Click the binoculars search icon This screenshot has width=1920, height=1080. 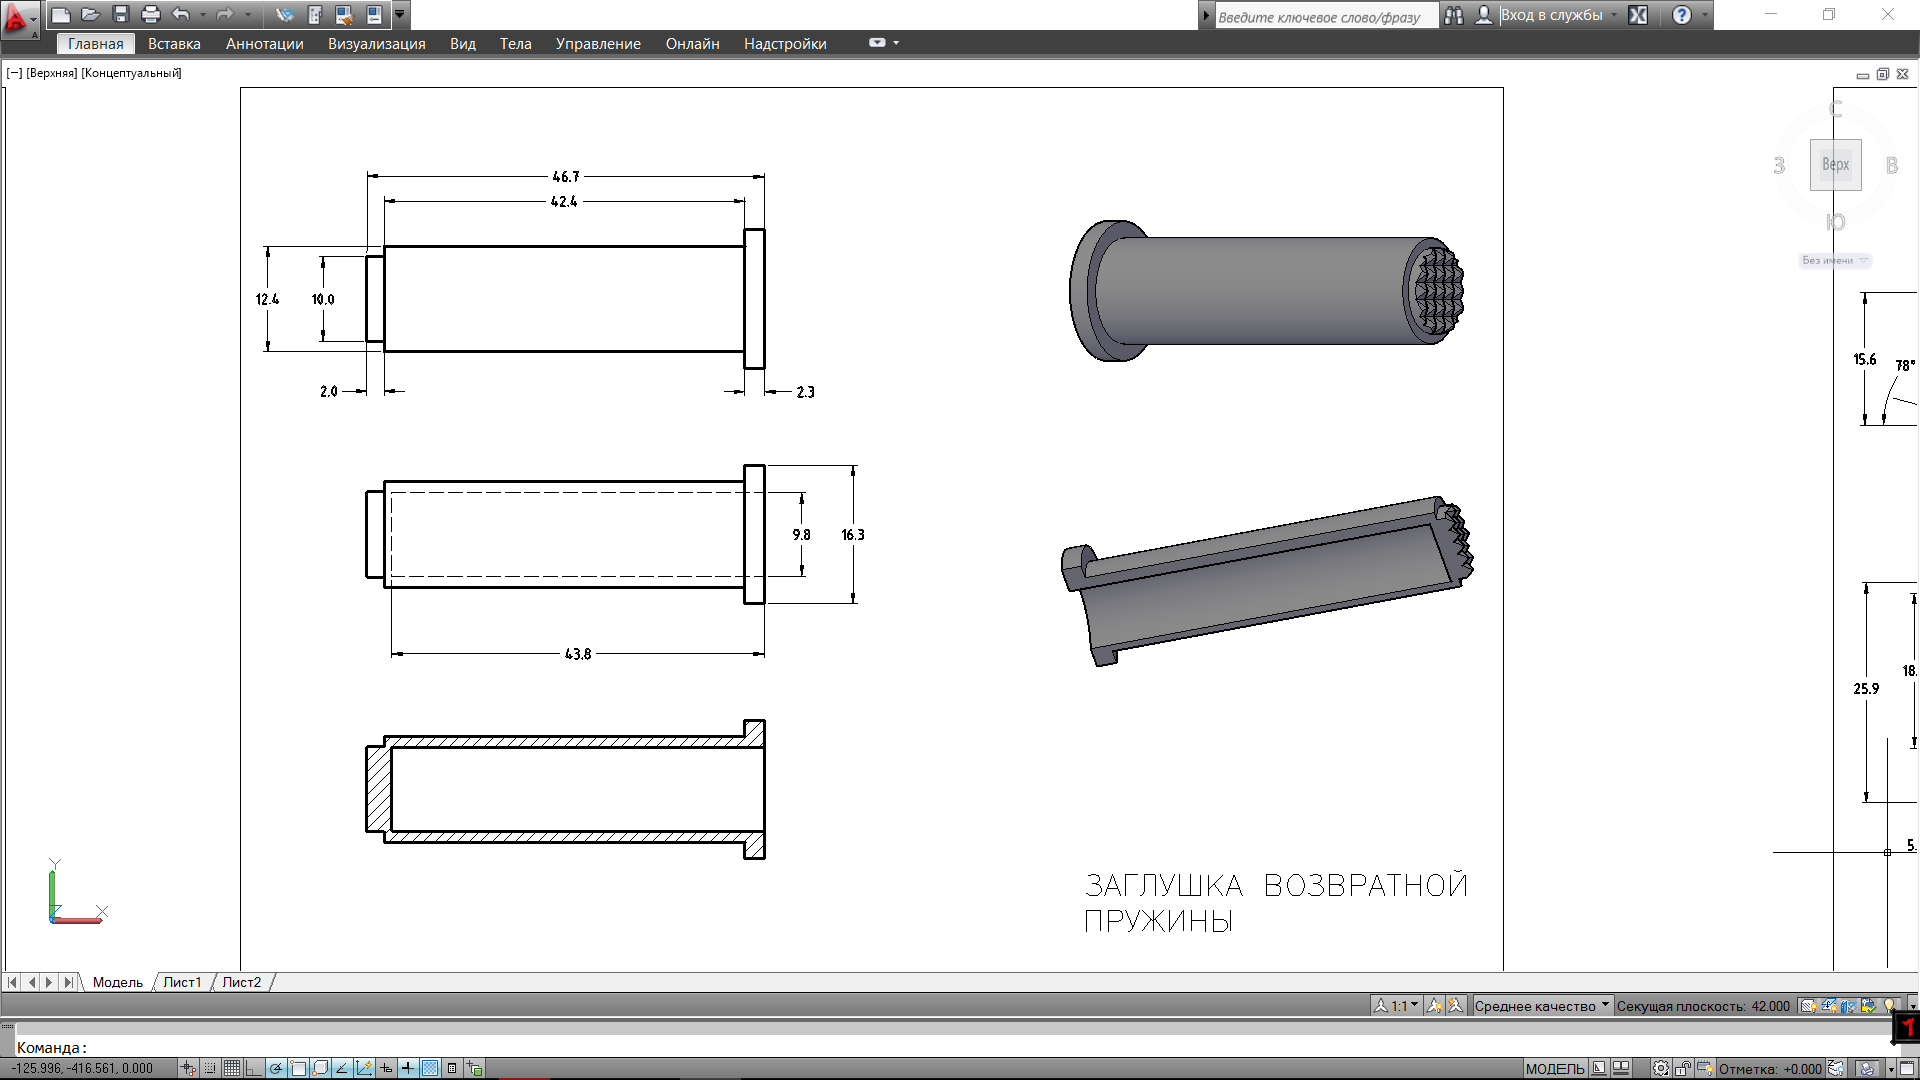pyautogui.click(x=1454, y=15)
